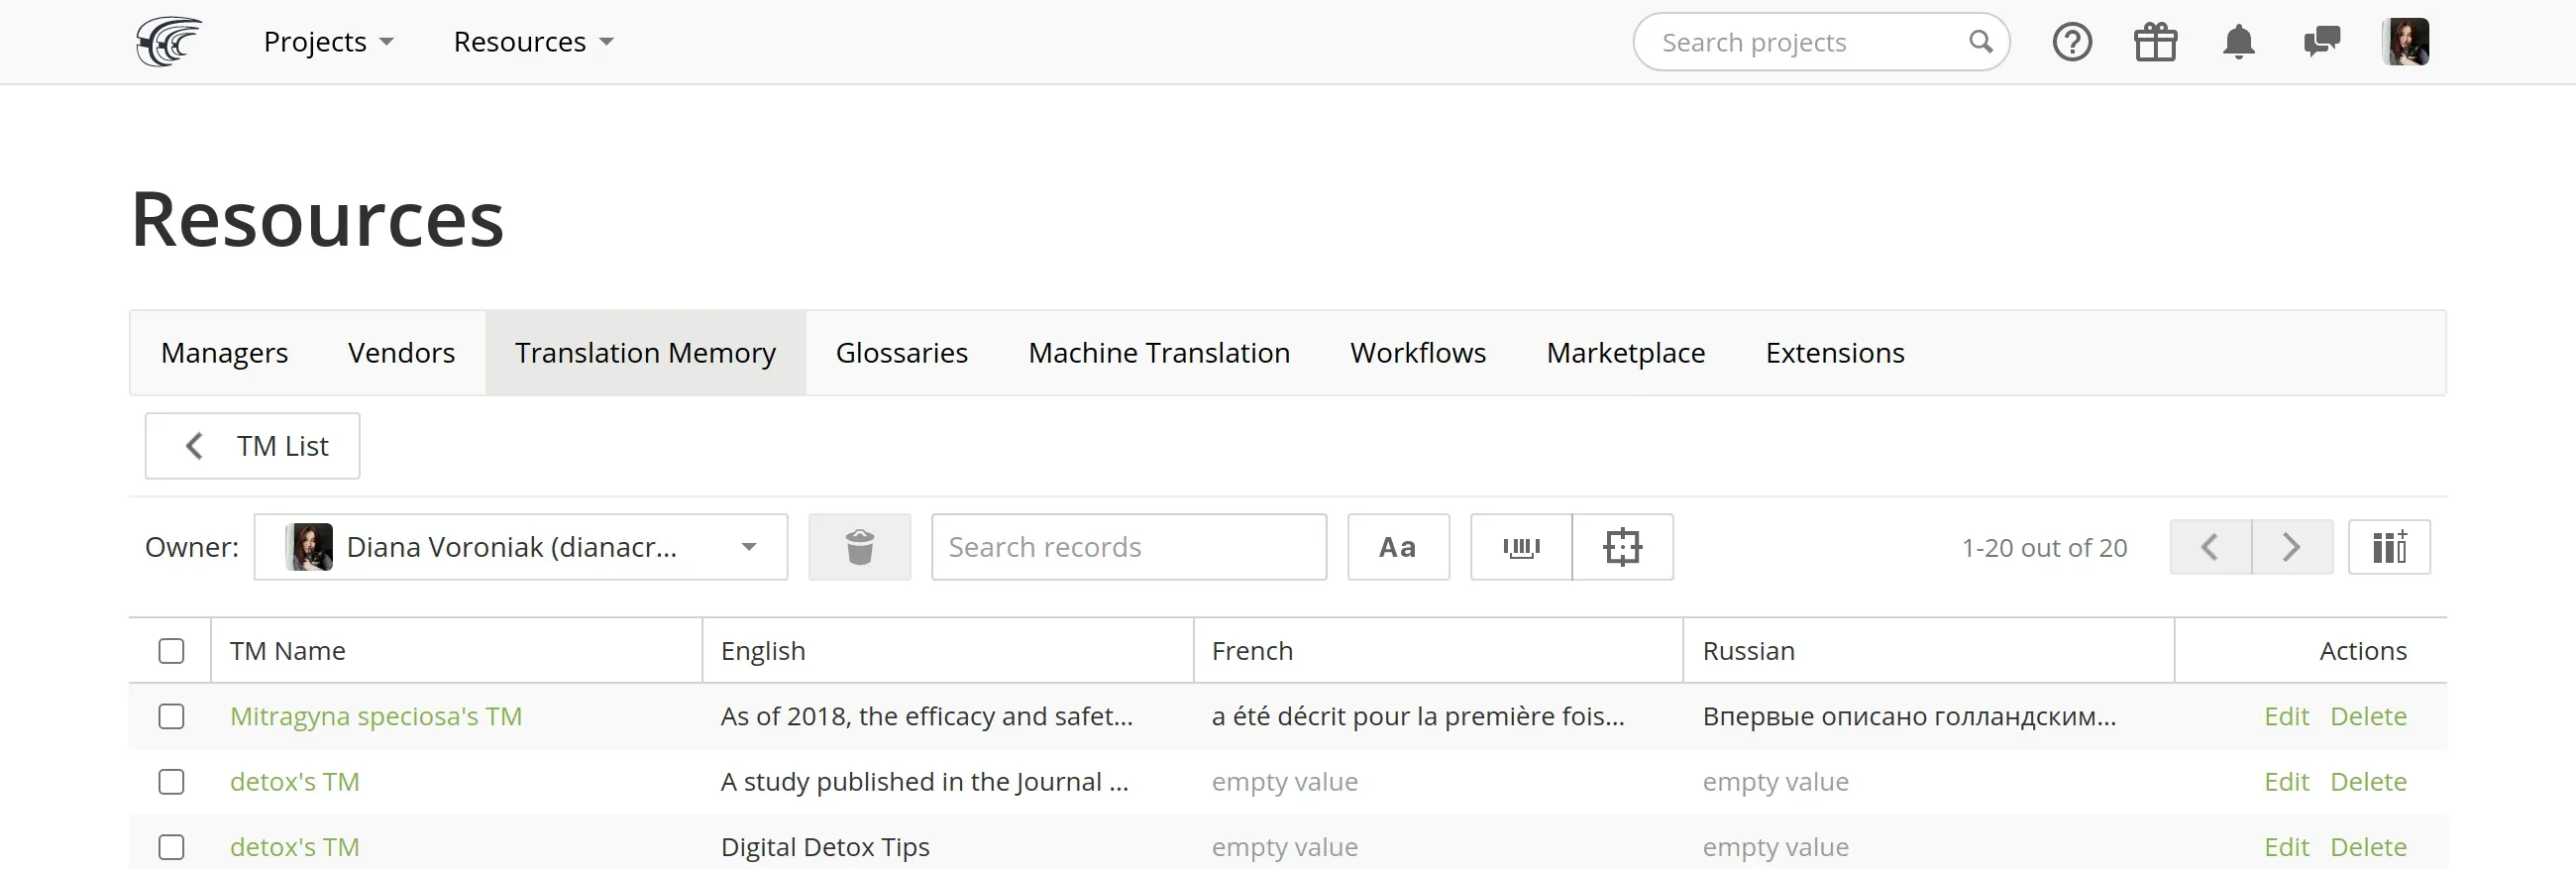
Task: Open the Machine Translation tab
Action: pyautogui.click(x=1159, y=353)
